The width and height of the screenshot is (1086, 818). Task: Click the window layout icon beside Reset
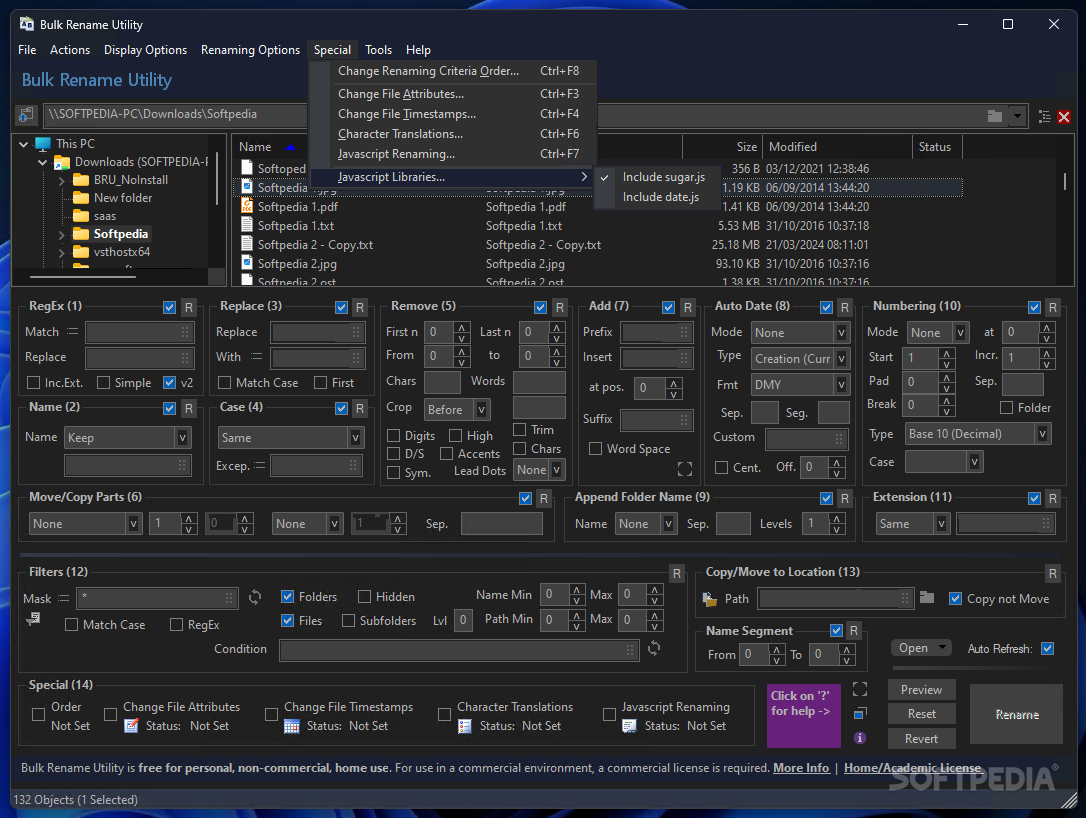coord(860,713)
